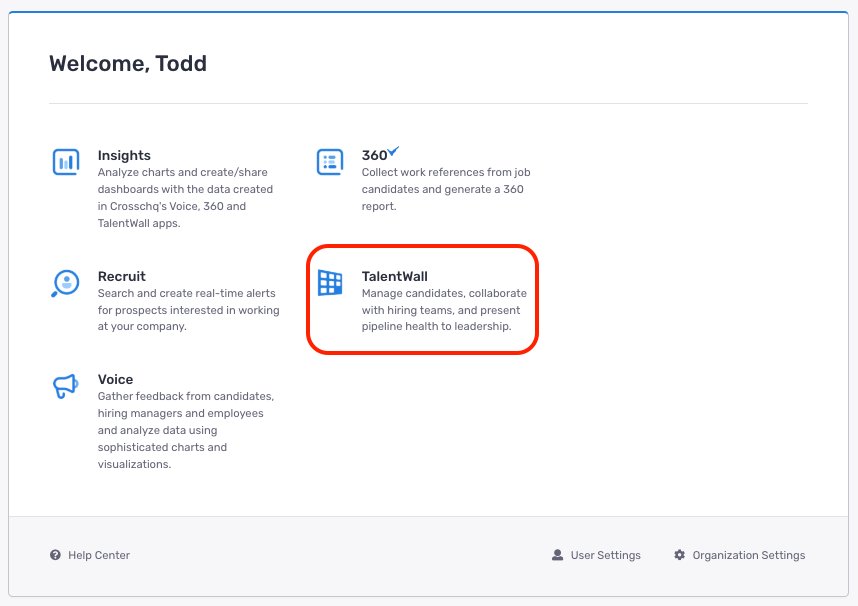
Task: Open the Voice app
Action: tap(115, 379)
